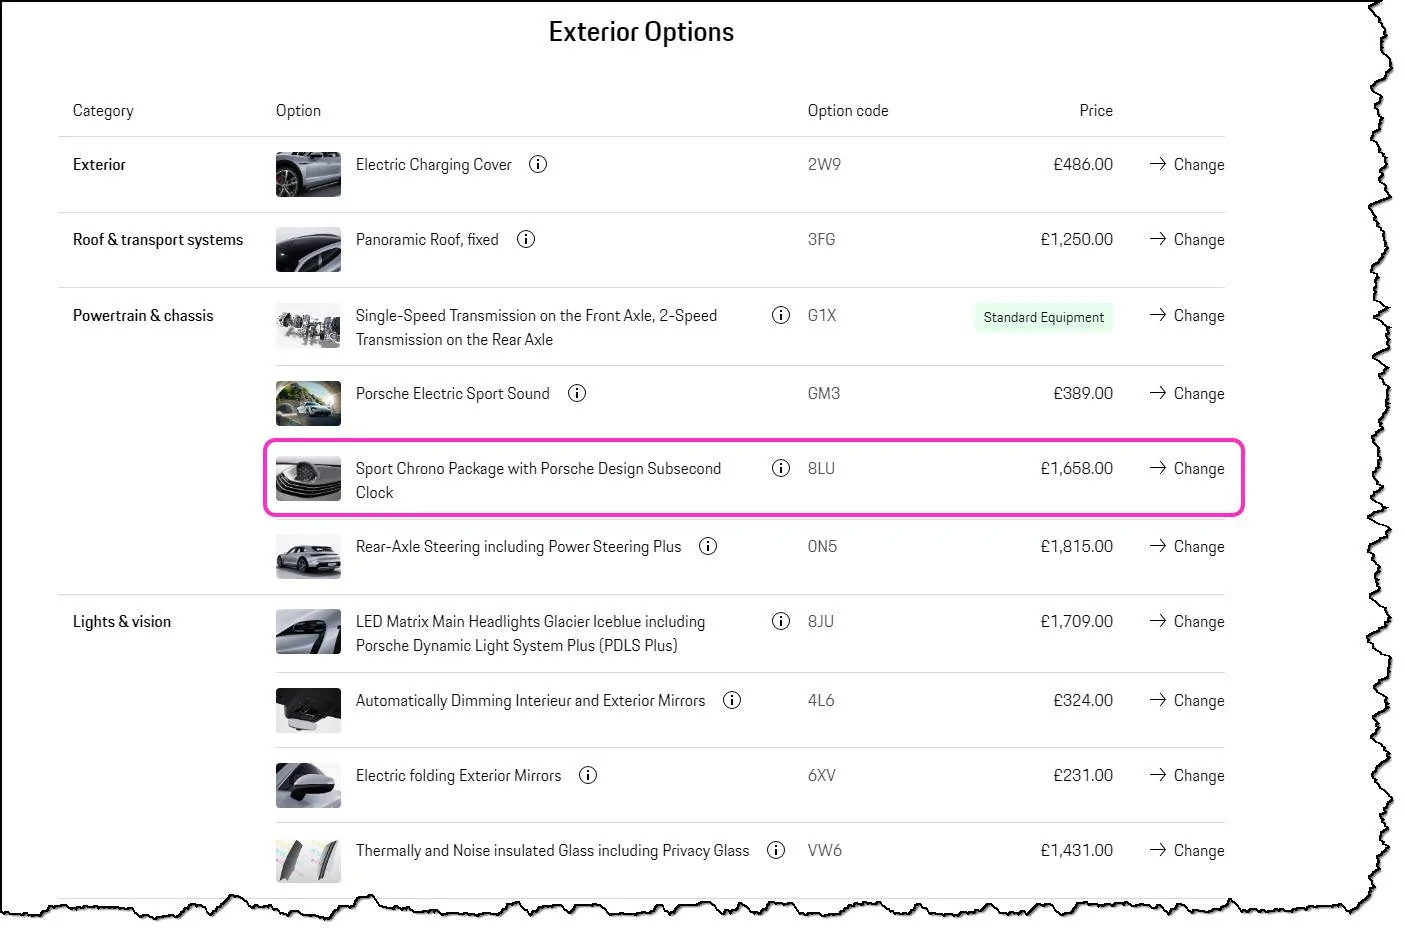Change the Electric folding Exterior Mirrors option
The width and height of the screenshot is (1405, 933).
point(1187,775)
